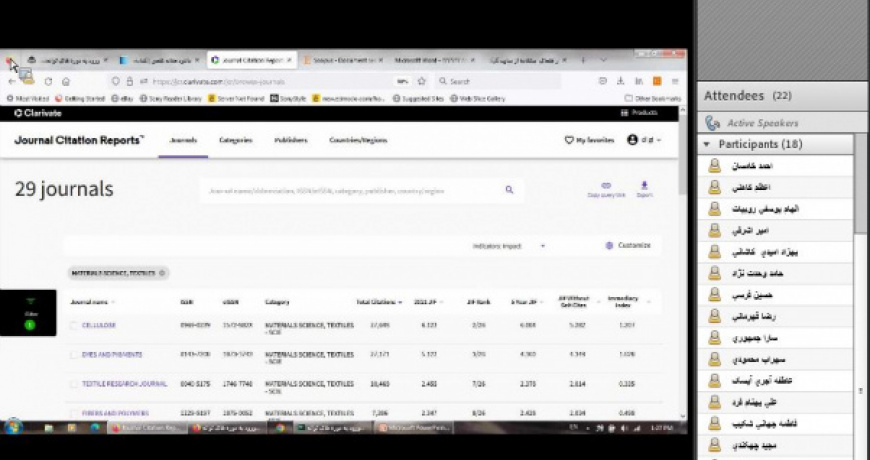Click the zoom level indicator in address bar

pos(402,81)
